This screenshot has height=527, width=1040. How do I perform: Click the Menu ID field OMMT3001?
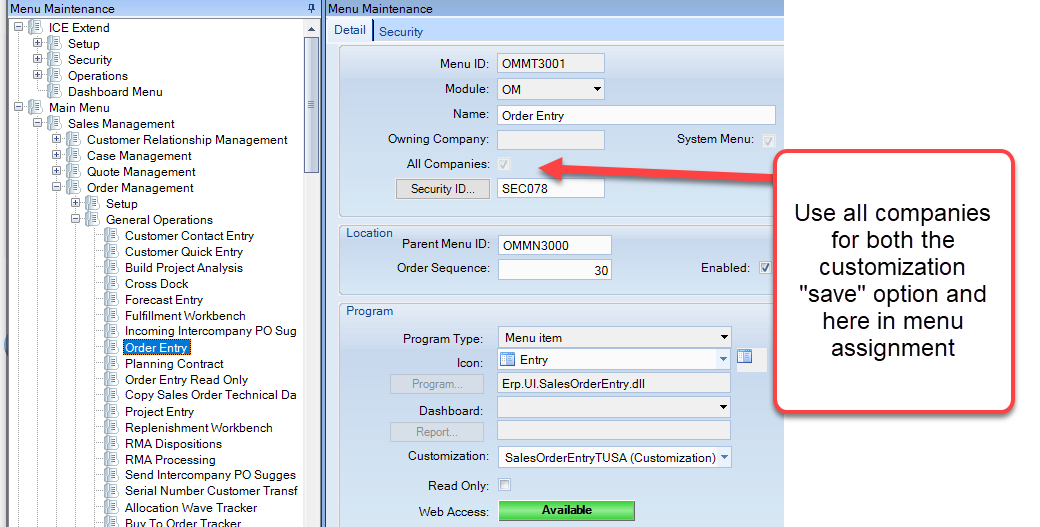point(551,64)
